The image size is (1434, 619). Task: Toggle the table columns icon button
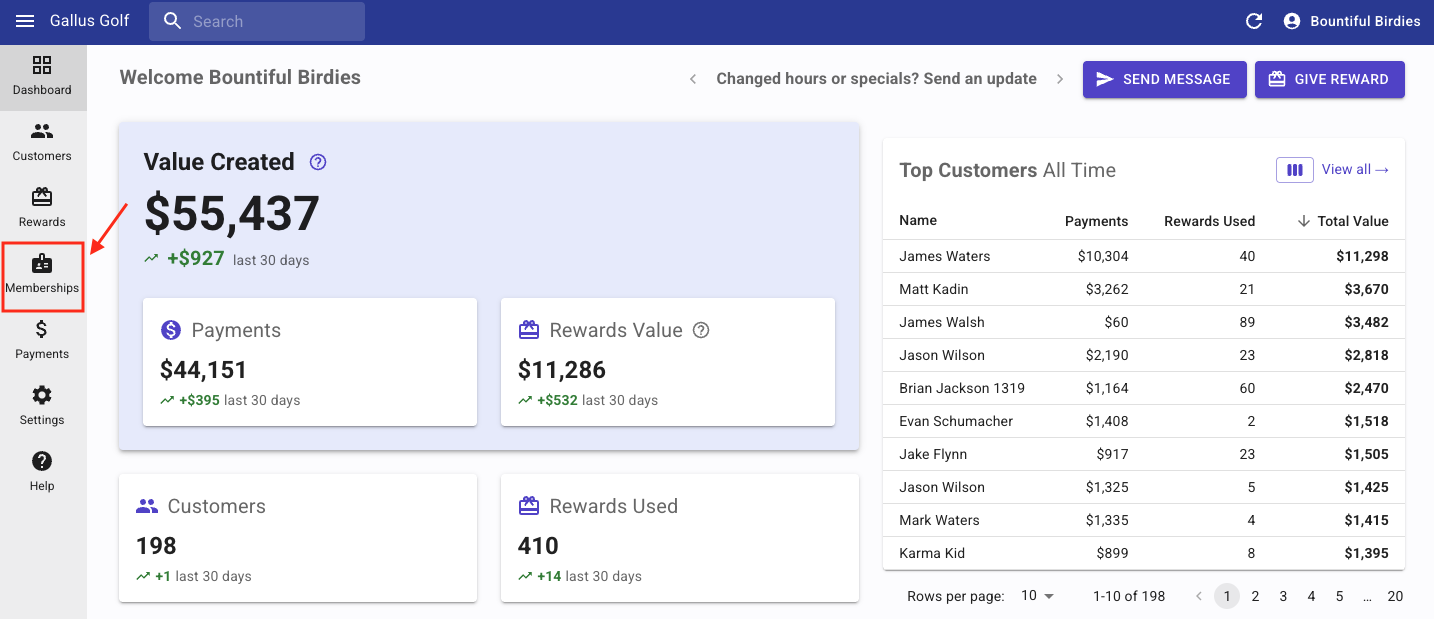pyautogui.click(x=1294, y=170)
